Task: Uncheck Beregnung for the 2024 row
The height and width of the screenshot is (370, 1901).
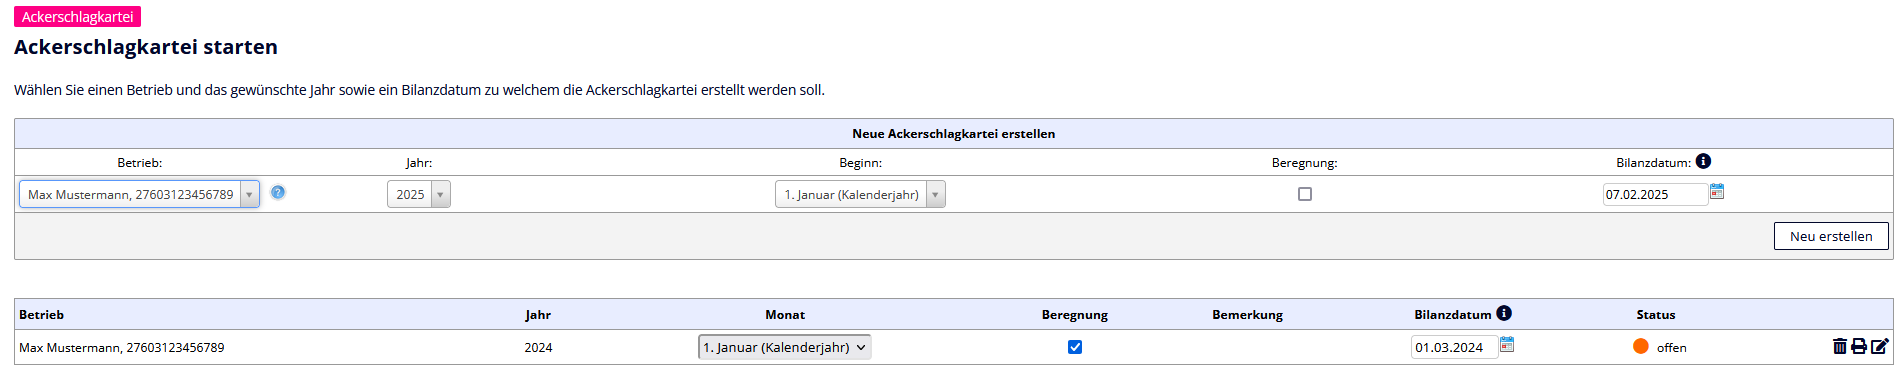Action: click(x=1075, y=347)
